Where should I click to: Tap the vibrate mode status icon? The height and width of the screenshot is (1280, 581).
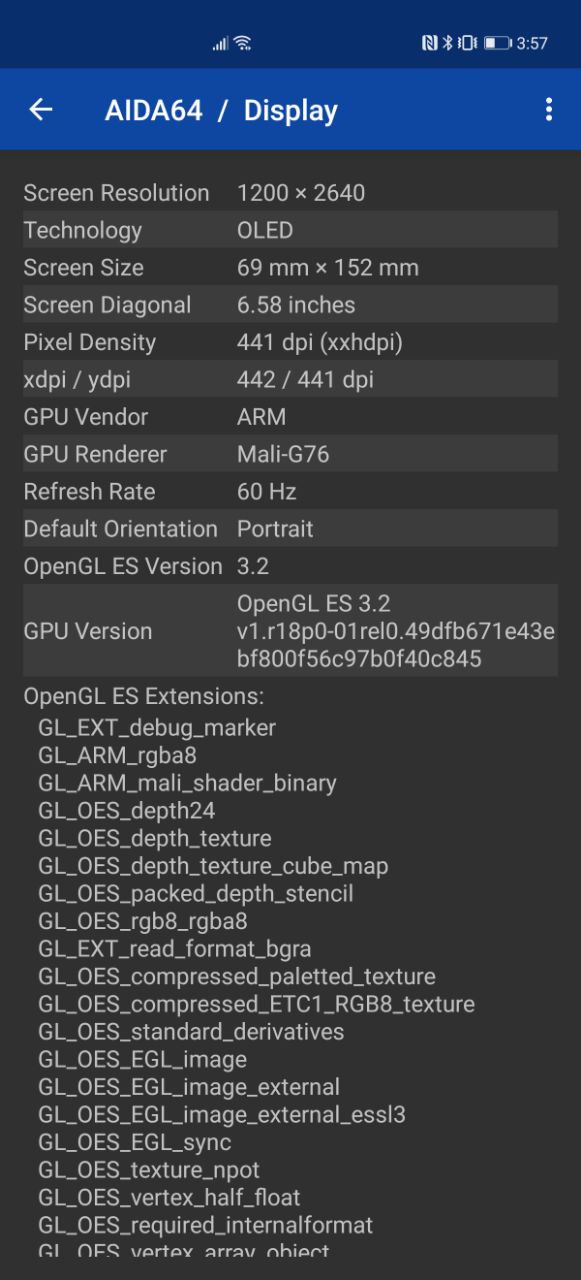pos(467,43)
